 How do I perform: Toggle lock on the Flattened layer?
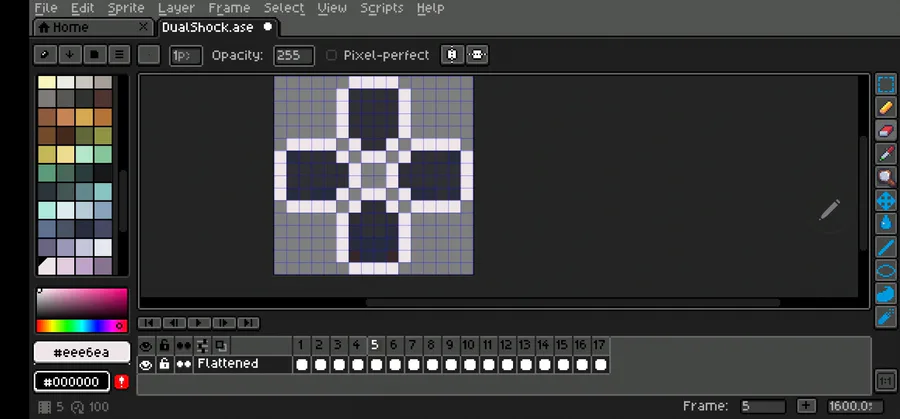pos(164,364)
